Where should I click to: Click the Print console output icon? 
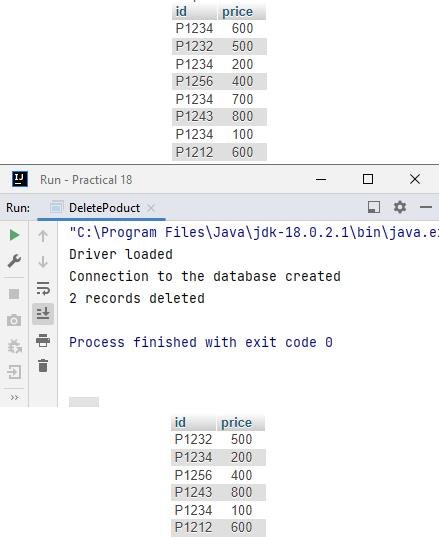coord(43,340)
